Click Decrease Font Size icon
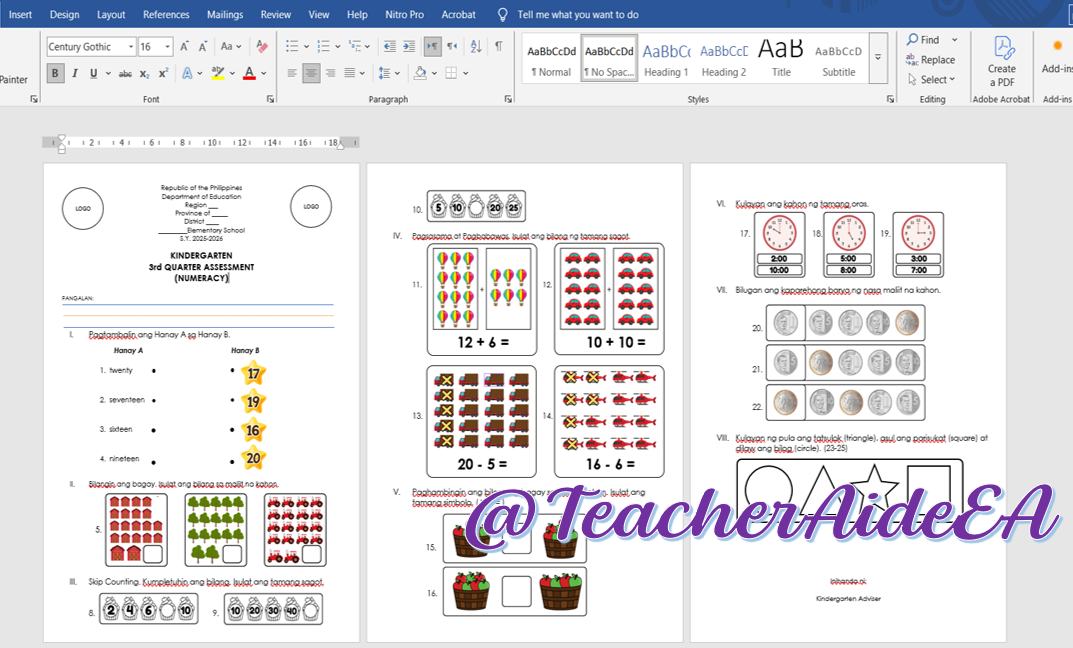The image size is (1073, 648). [x=203, y=47]
